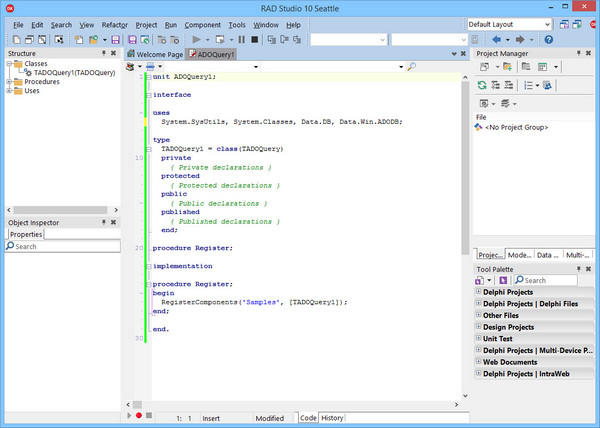Click the Tool Palette search field
The height and width of the screenshot is (428, 600).
tap(547, 281)
